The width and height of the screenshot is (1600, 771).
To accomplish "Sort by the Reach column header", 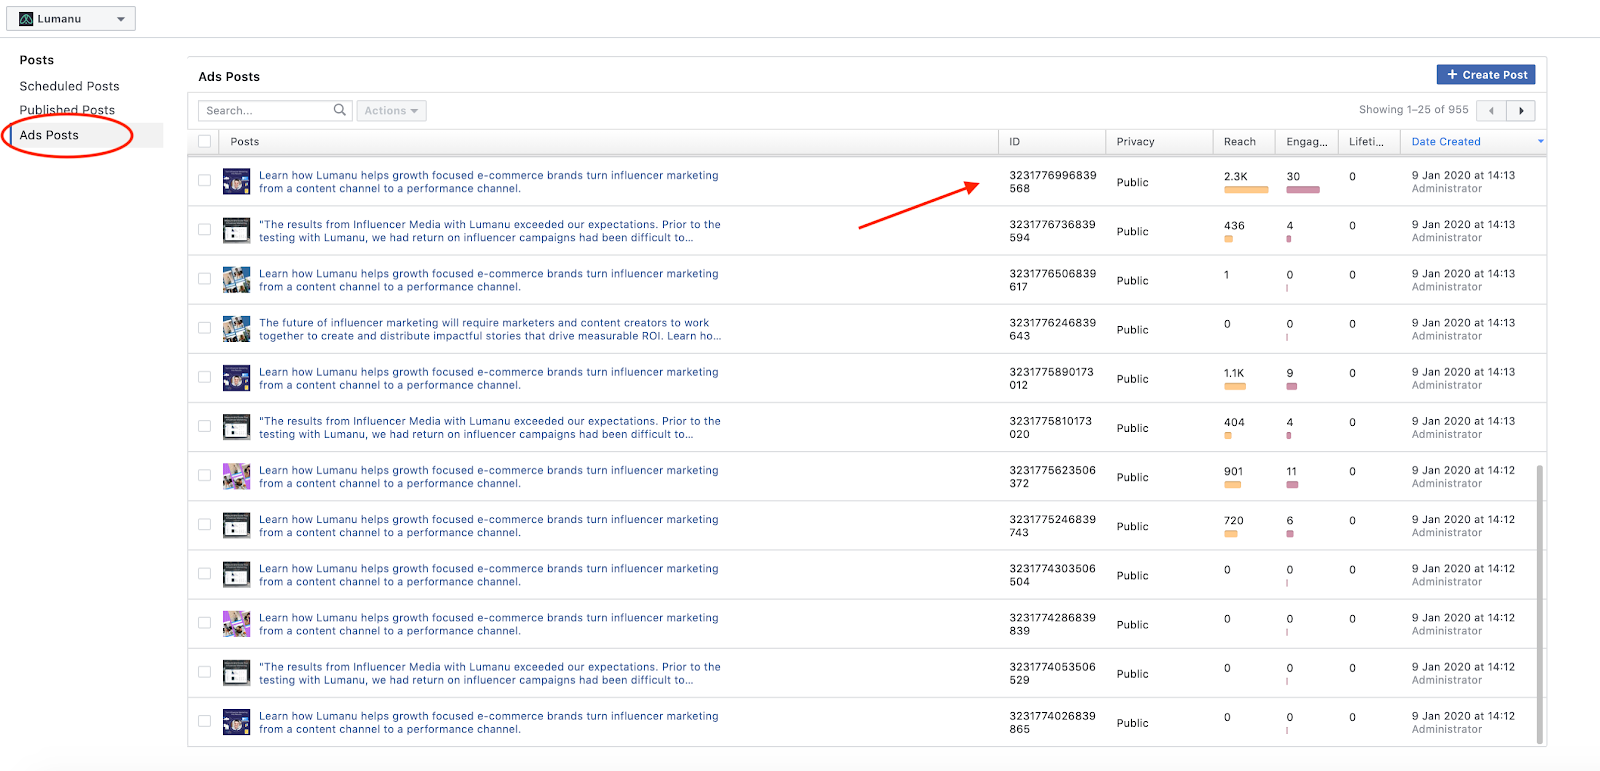I will pyautogui.click(x=1243, y=142).
